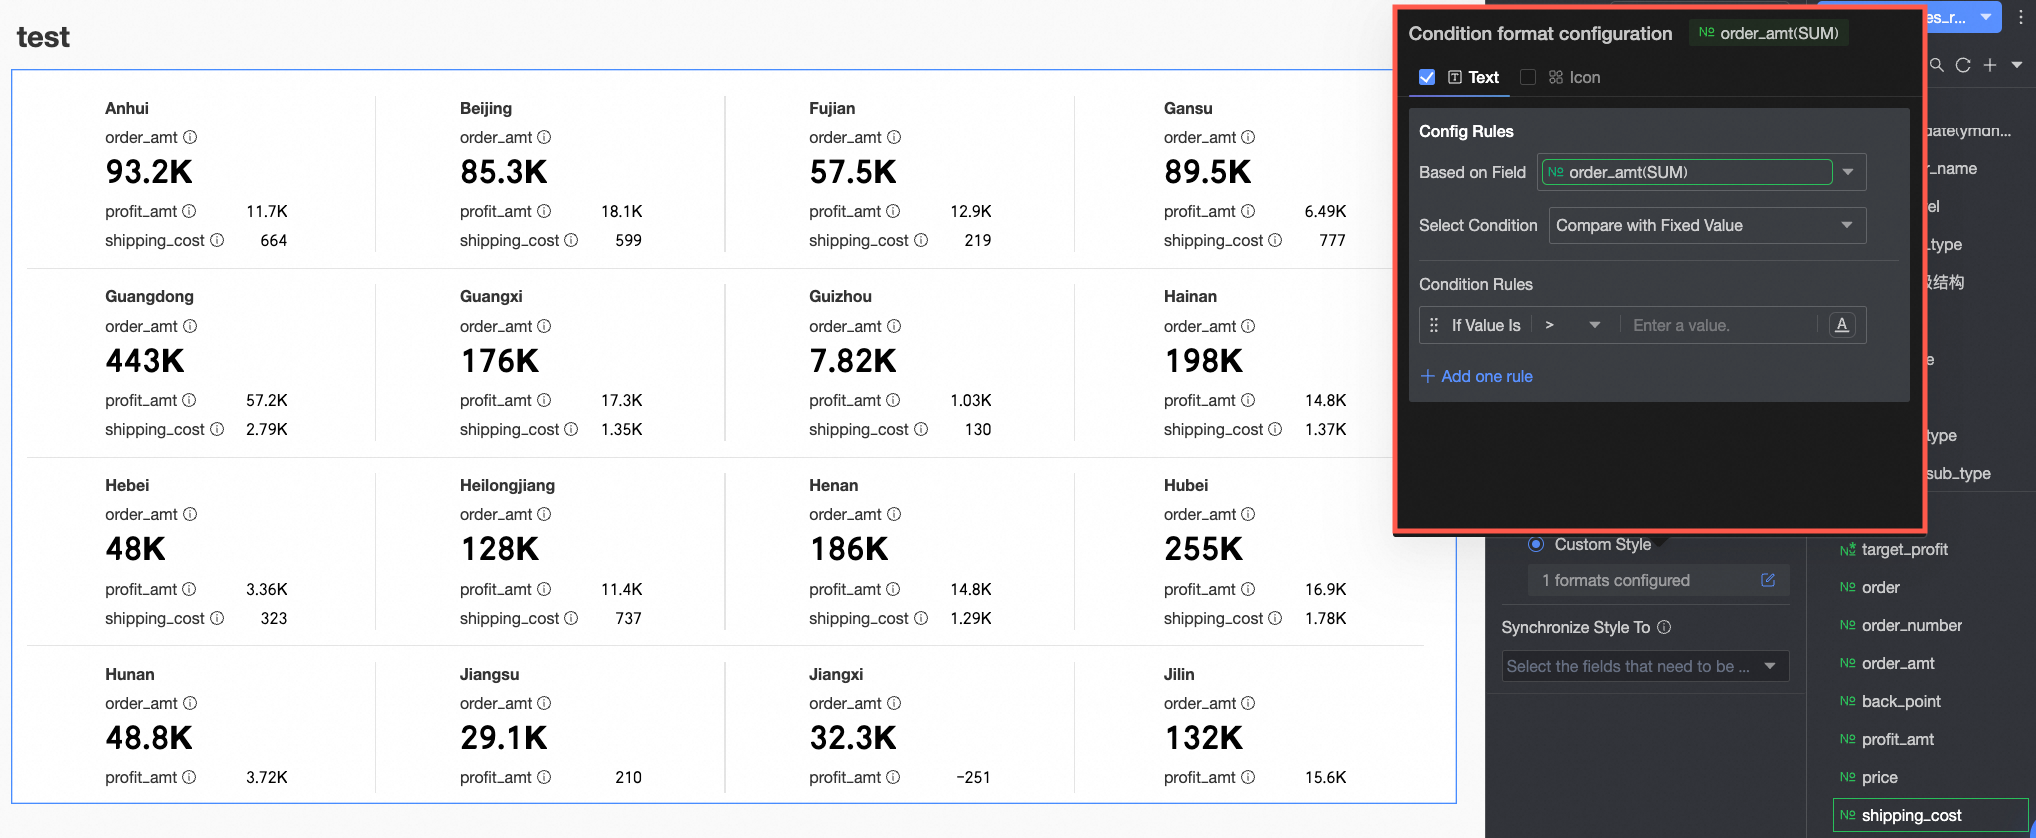Open the text color style picker
The height and width of the screenshot is (838, 2036).
tap(1842, 325)
